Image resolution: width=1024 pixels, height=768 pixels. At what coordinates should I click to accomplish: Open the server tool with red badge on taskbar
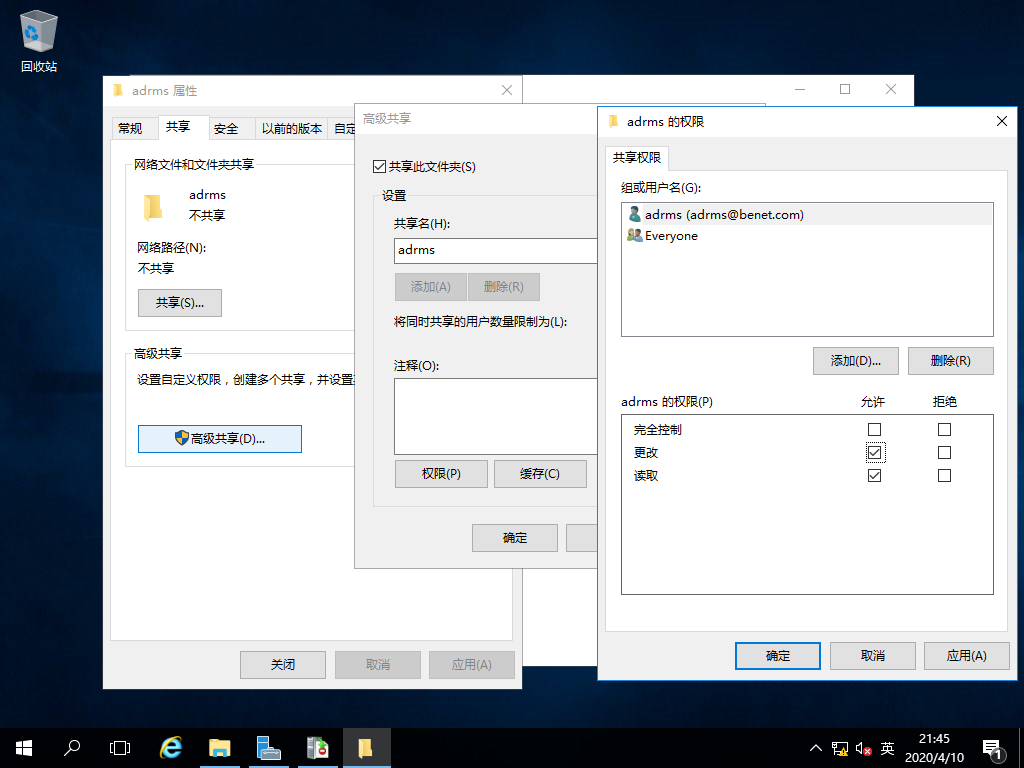317,748
